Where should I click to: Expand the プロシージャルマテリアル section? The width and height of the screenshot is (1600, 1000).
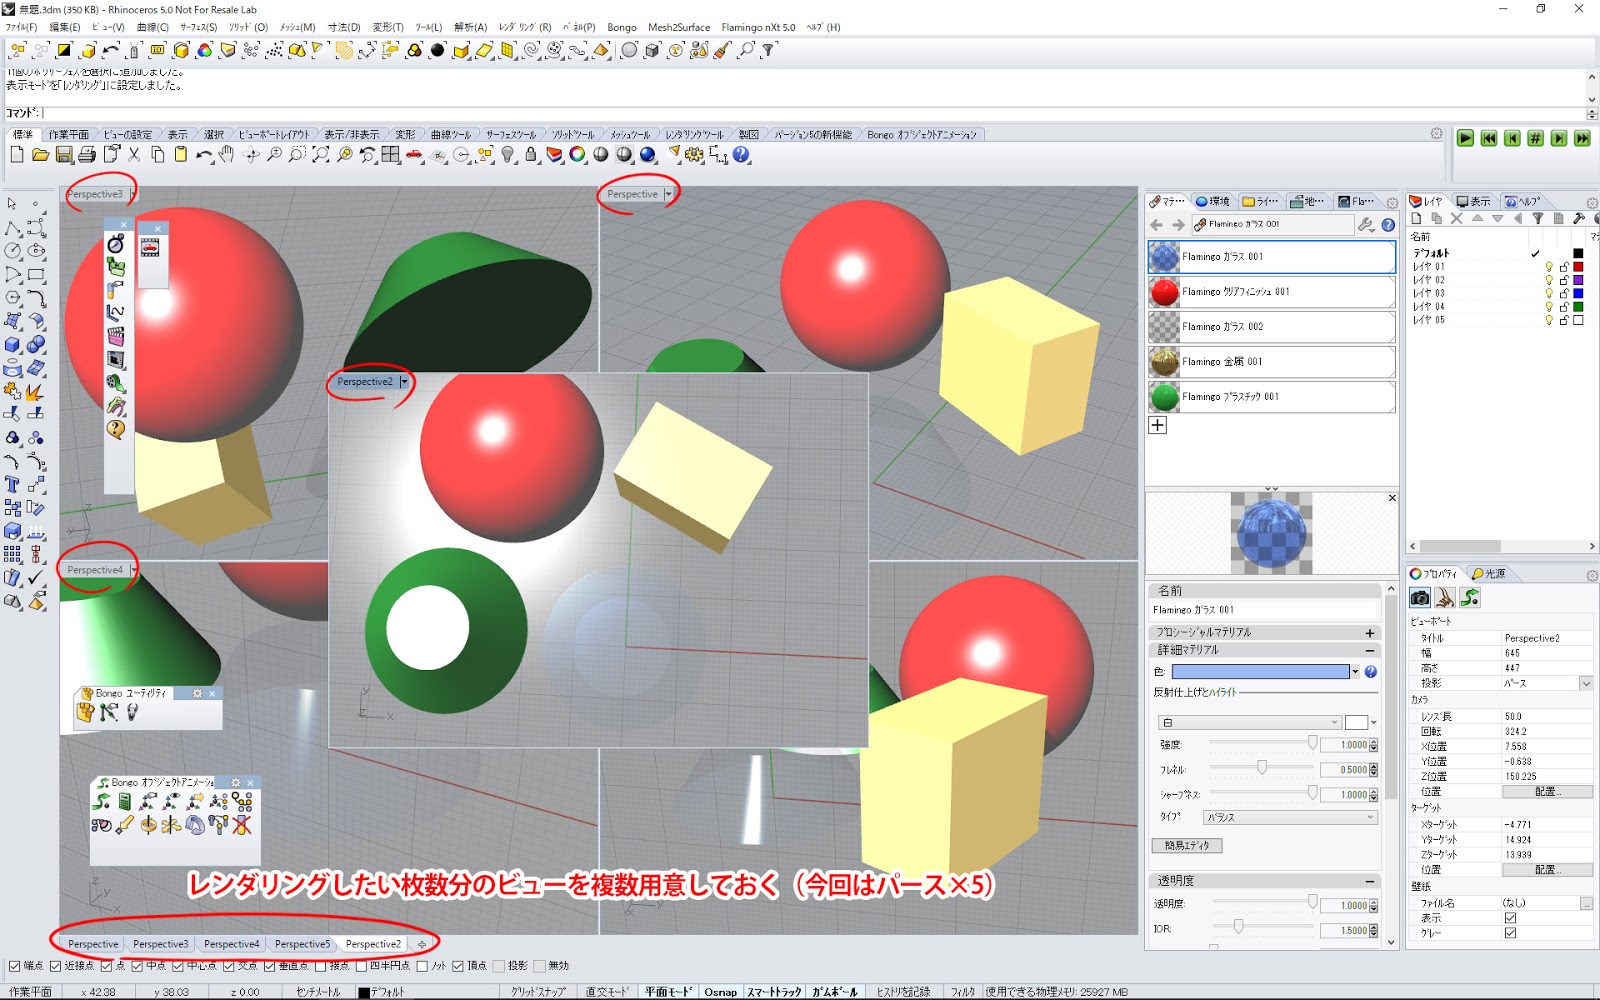(1370, 633)
